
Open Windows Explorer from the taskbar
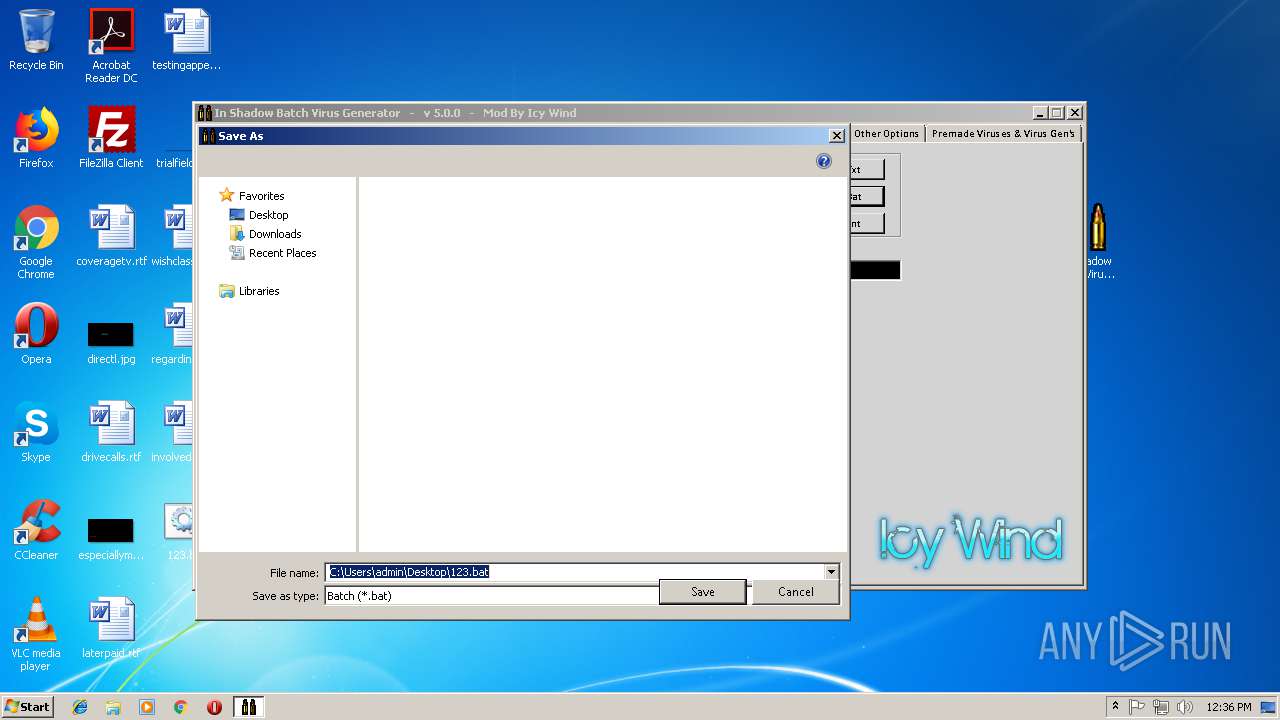pyautogui.click(x=113, y=707)
